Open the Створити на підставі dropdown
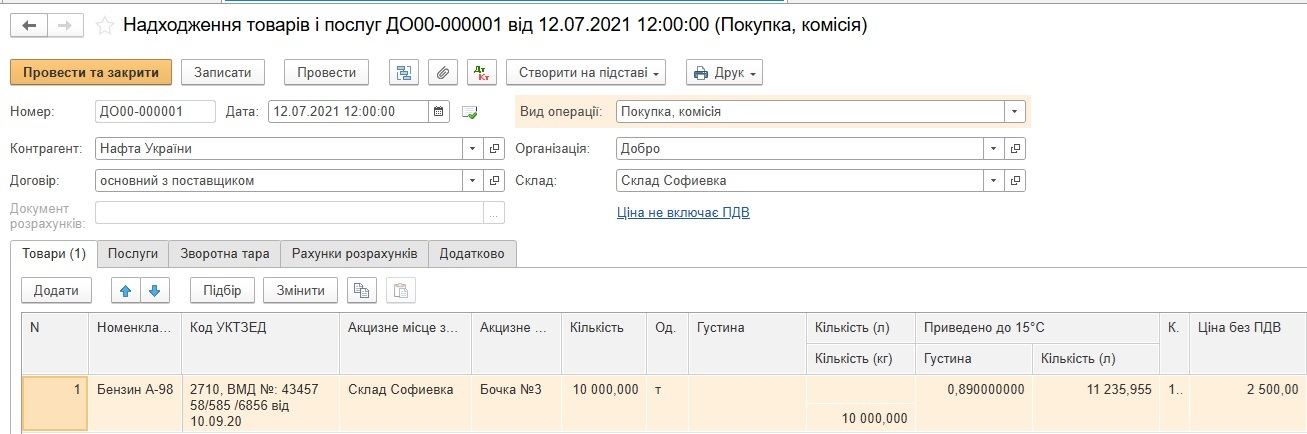This screenshot has width=1307, height=434. tap(586, 73)
